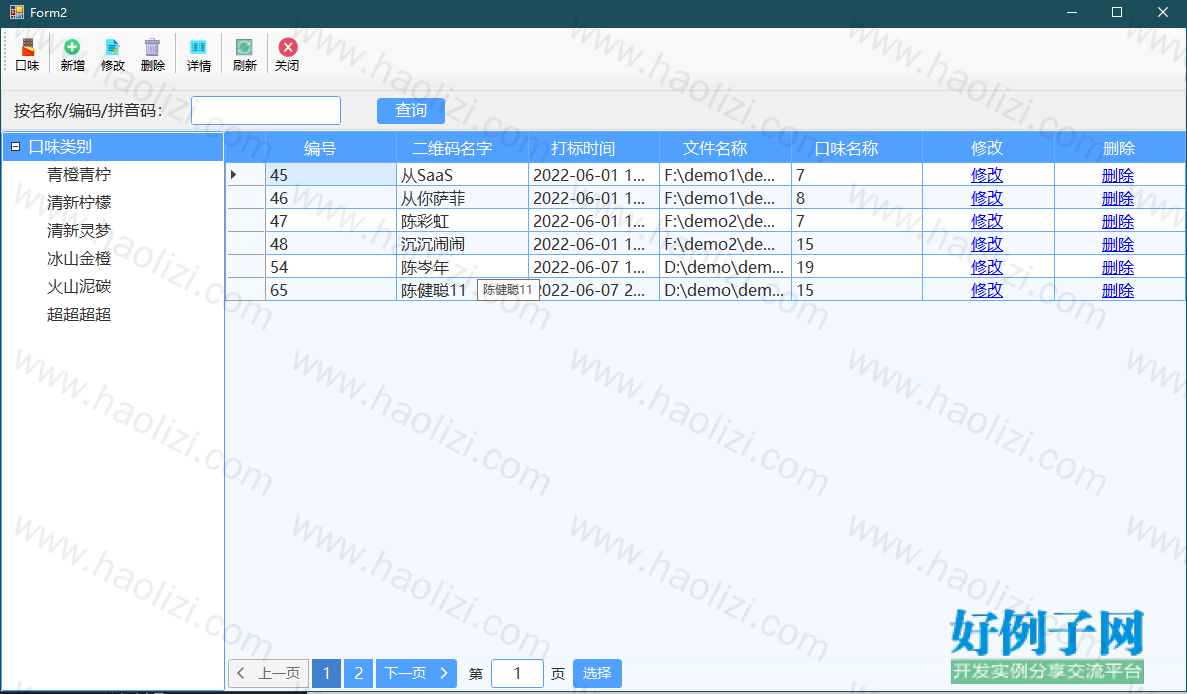Image resolution: width=1187 pixels, height=694 pixels.
Task: Go to 下一页 next page
Action: 416,674
